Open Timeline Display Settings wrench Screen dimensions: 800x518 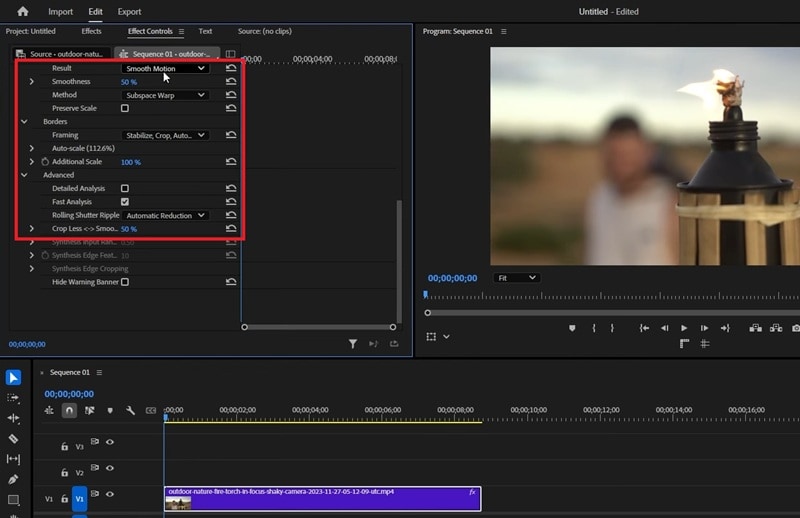[x=130, y=410]
